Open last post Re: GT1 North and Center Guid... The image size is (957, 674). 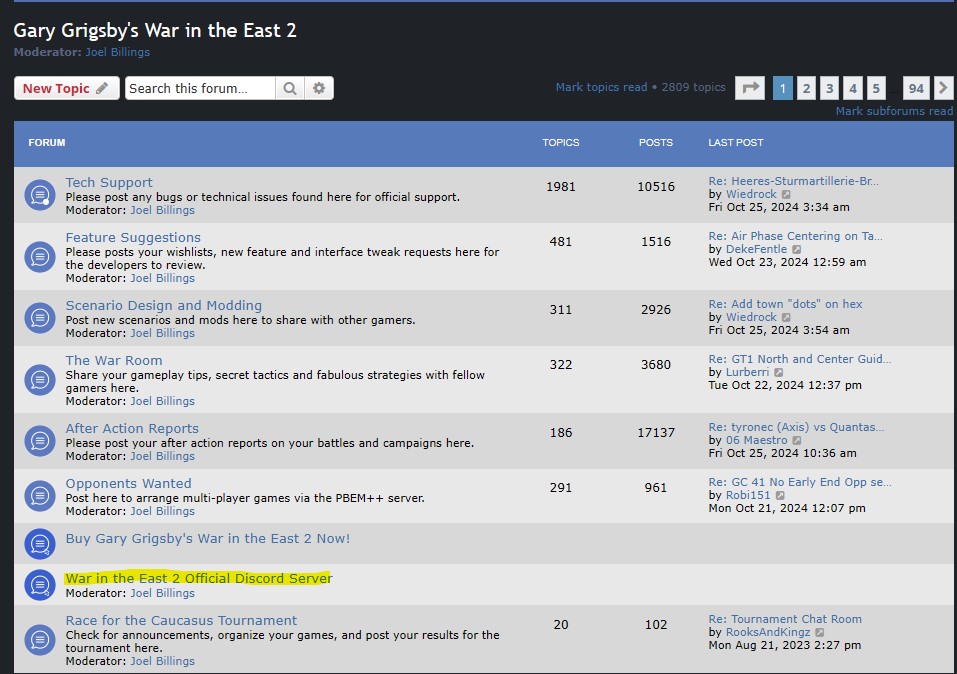tap(800, 359)
